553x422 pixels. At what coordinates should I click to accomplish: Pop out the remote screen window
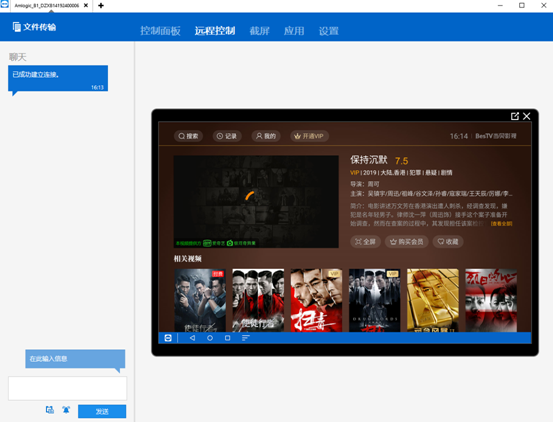[x=515, y=116]
